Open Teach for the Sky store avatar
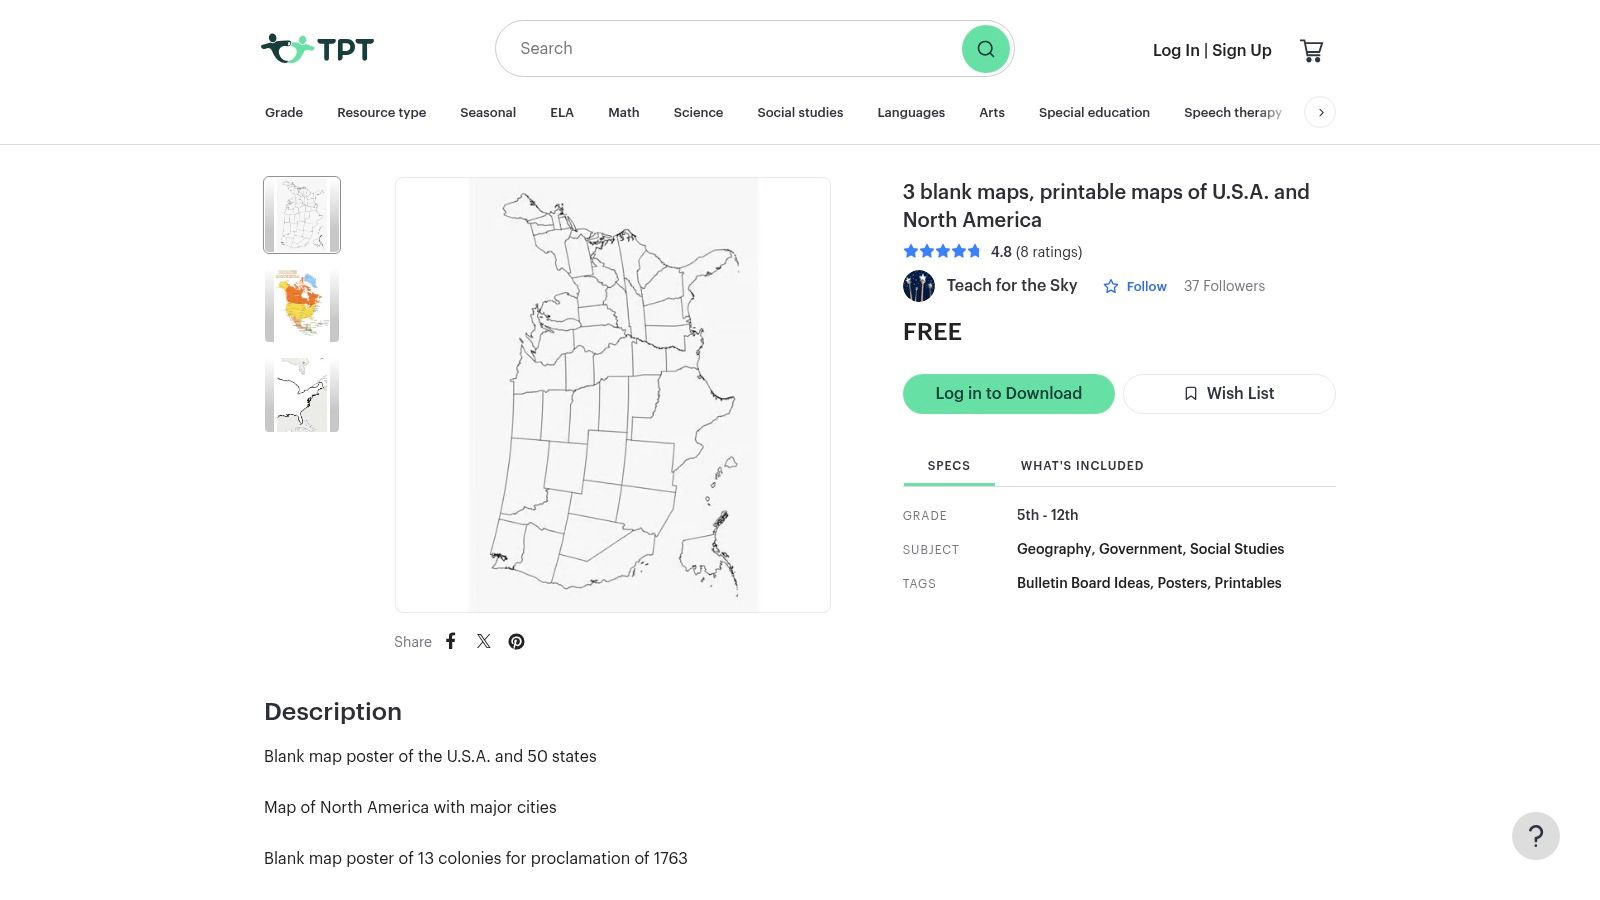 click(919, 286)
